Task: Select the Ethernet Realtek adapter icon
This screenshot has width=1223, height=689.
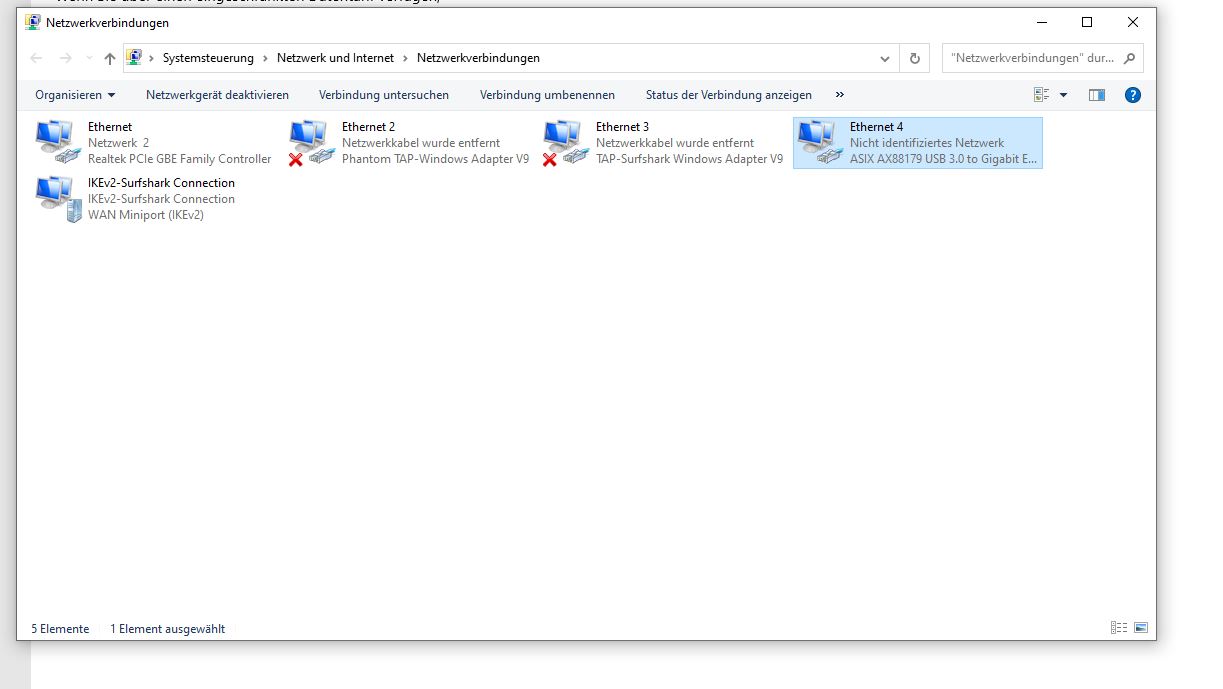Action: 58,143
